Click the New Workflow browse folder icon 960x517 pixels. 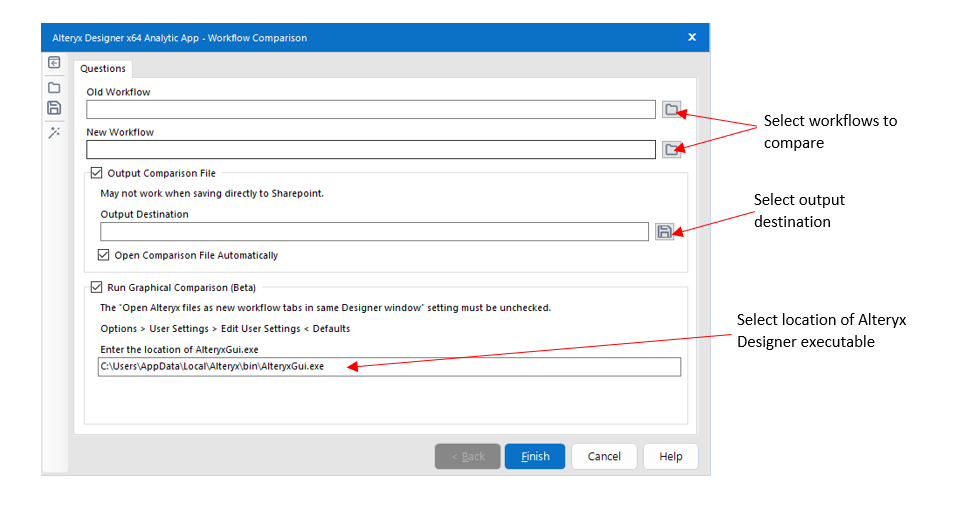pyautogui.click(x=672, y=149)
